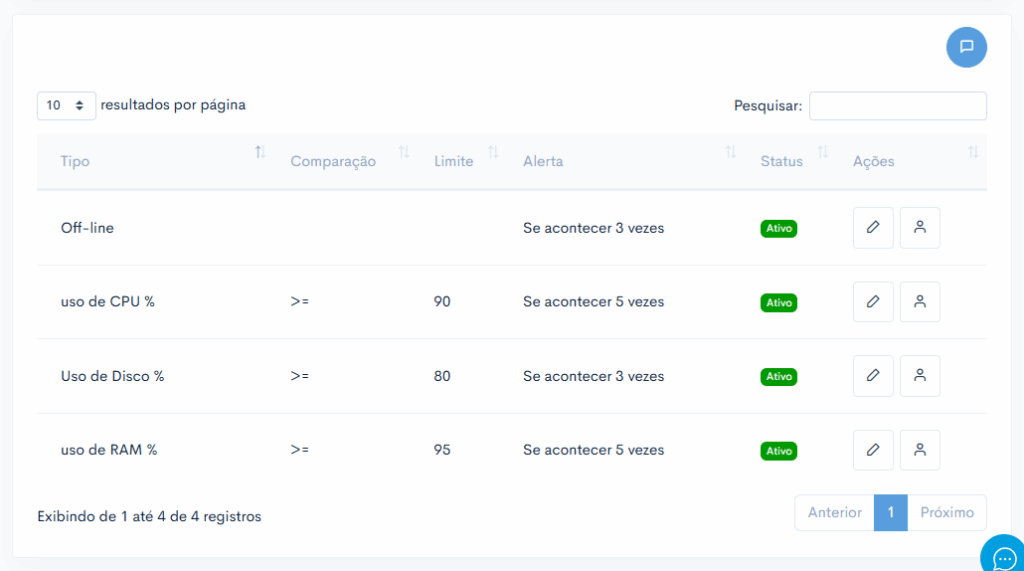This screenshot has height=571, width=1024.
Task: Edit the Uso de Disco % alert
Action: click(x=872, y=376)
